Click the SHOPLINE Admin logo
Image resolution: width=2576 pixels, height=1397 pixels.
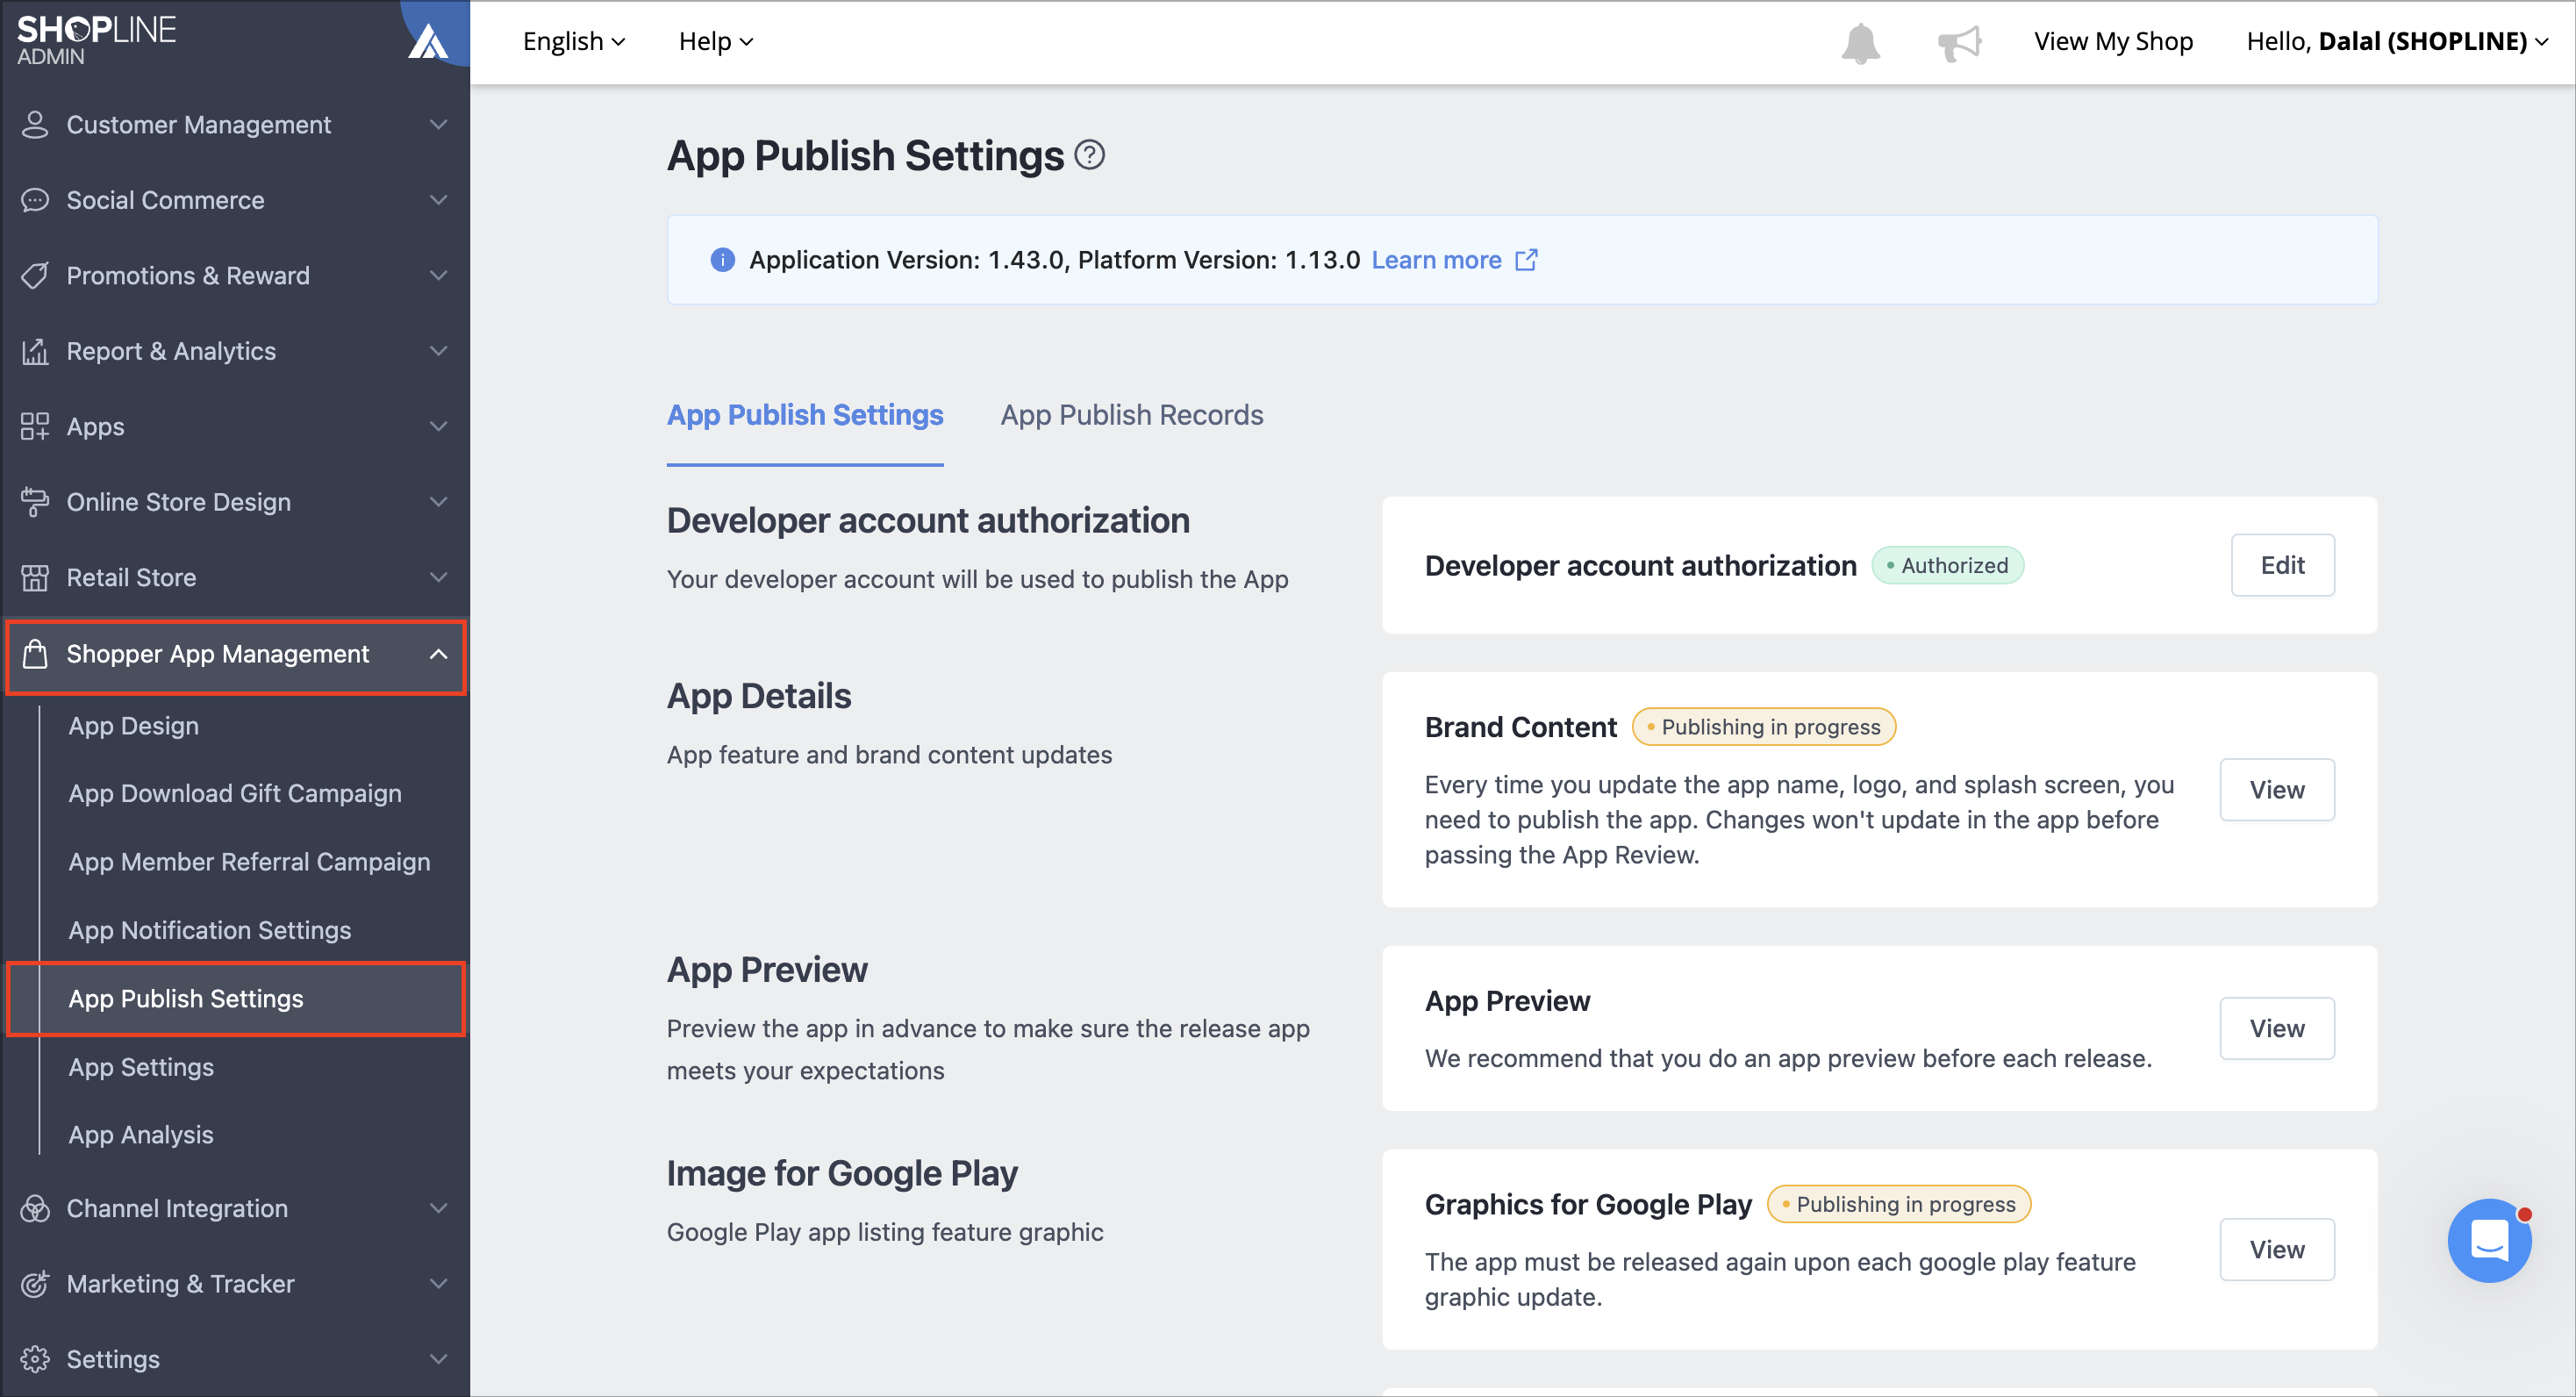[96, 40]
